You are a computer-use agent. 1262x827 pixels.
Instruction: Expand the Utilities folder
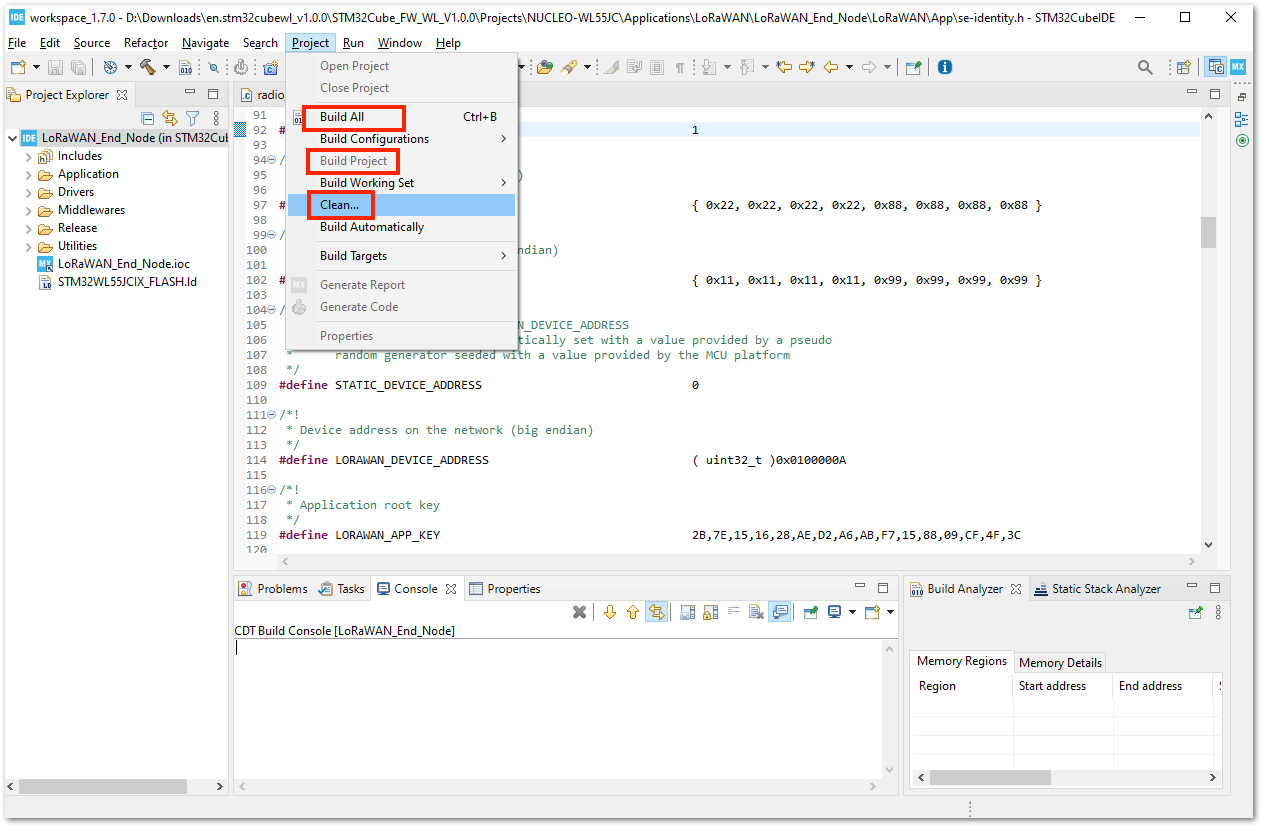(28, 246)
